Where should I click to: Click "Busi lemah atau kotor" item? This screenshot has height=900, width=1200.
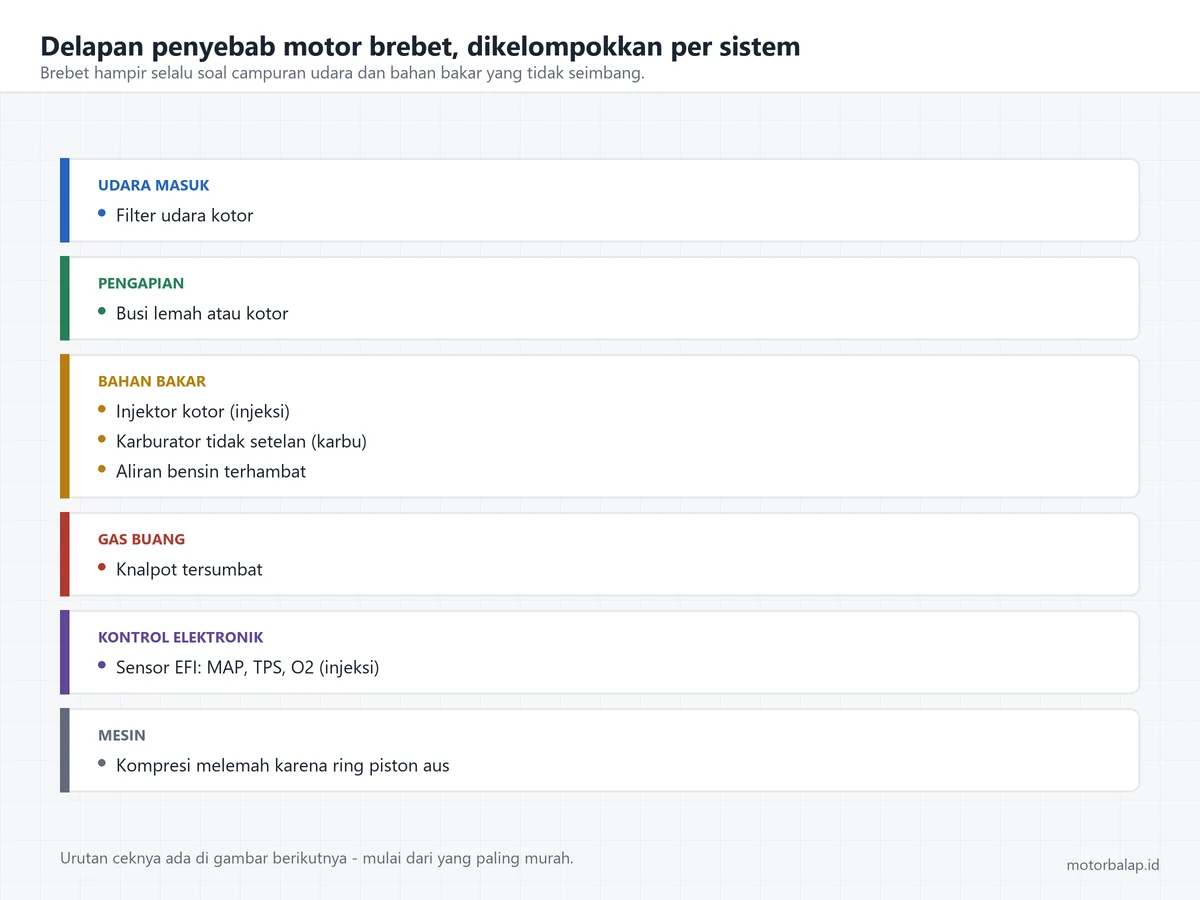[x=202, y=313]
